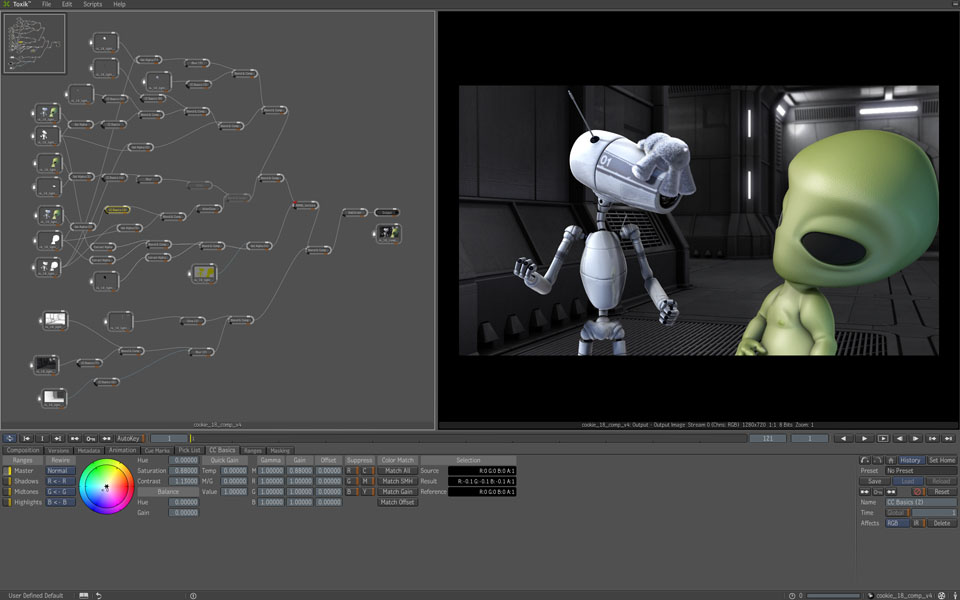Click the Match All button

click(397, 471)
